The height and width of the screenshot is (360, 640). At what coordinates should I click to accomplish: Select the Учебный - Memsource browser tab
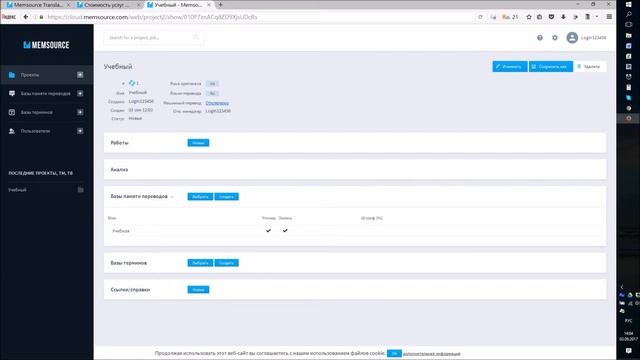[178, 5]
